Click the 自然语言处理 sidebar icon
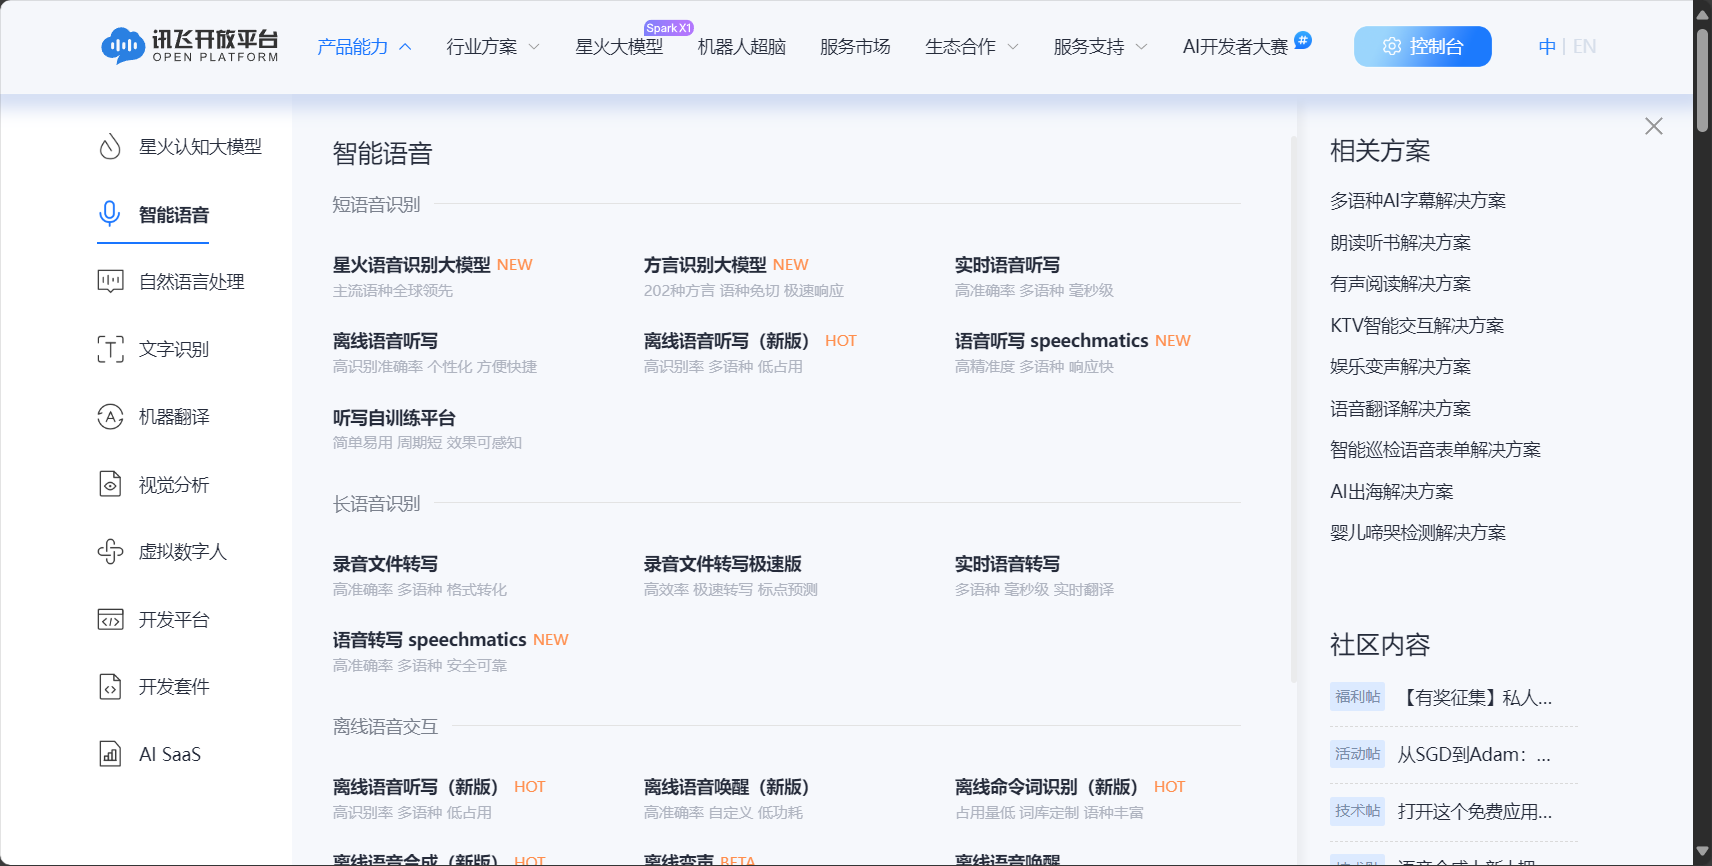Viewport: 1712px width, 866px height. pyautogui.click(x=110, y=282)
